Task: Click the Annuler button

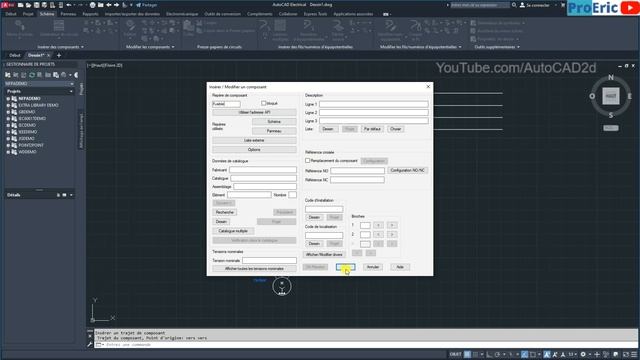Action: pyautogui.click(x=373, y=267)
